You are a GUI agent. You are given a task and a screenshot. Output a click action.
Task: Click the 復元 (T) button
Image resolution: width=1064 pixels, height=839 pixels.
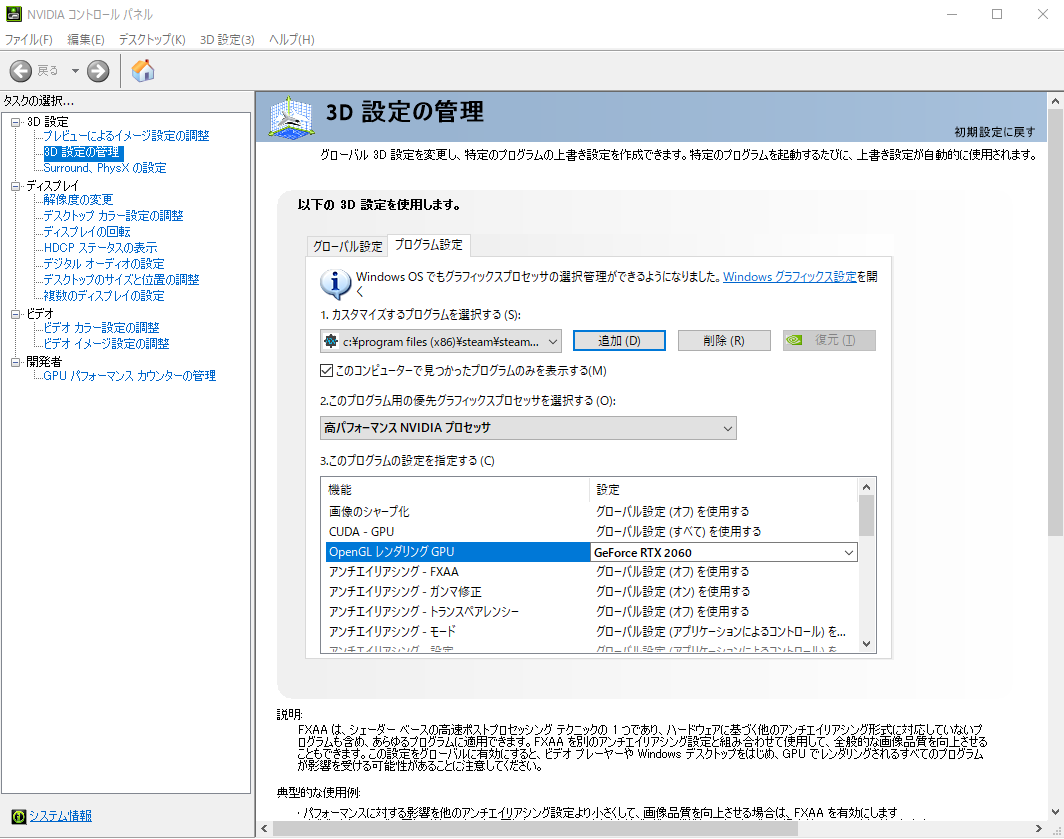click(829, 341)
